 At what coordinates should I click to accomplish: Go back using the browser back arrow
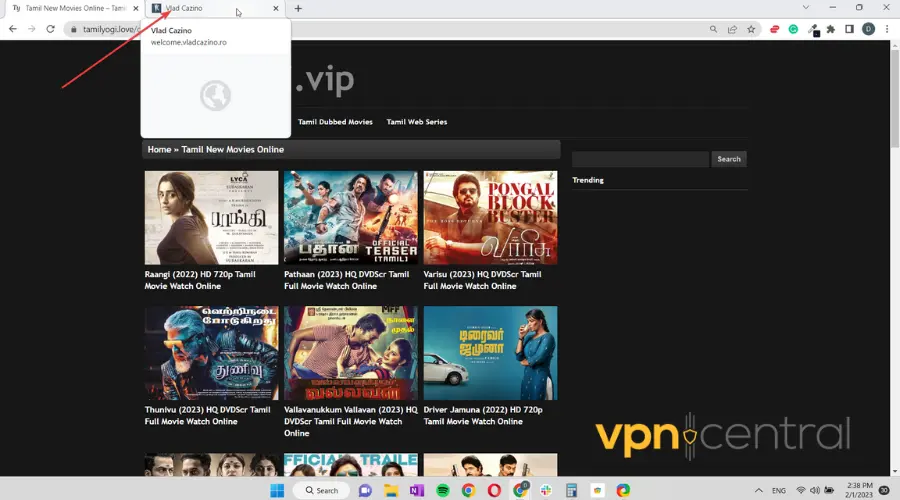11,29
